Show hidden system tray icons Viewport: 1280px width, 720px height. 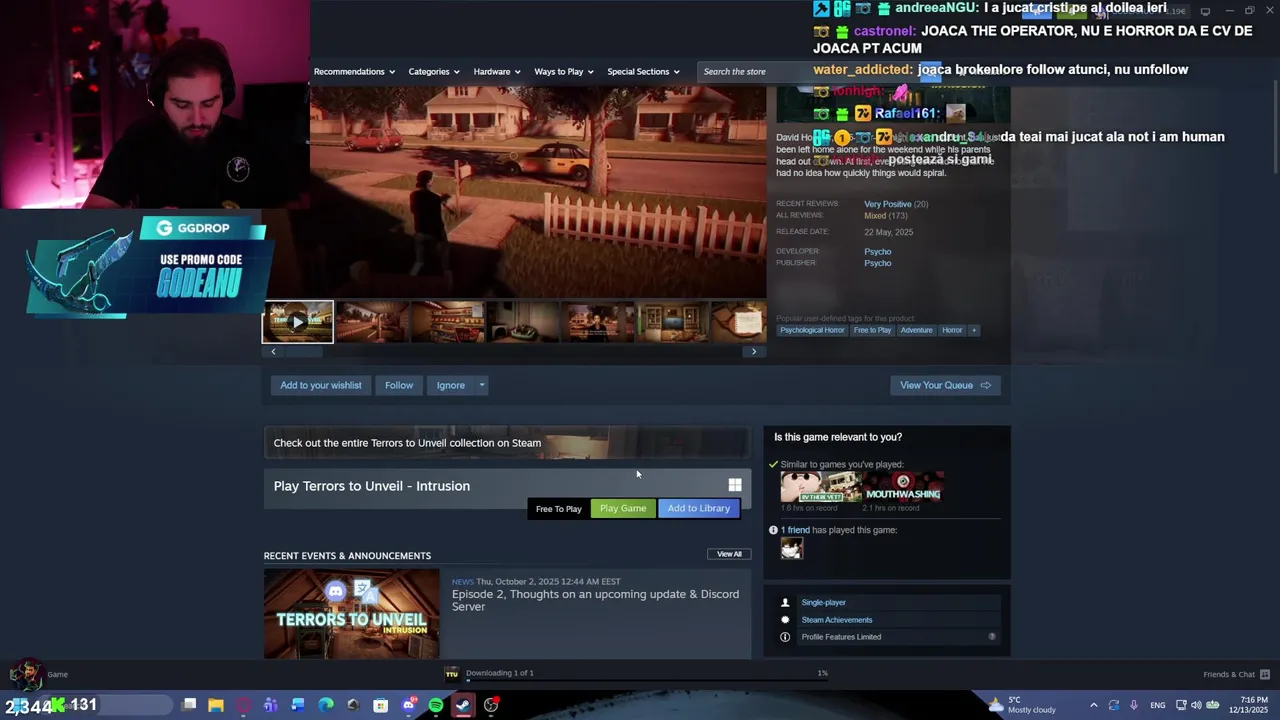tap(1093, 705)
